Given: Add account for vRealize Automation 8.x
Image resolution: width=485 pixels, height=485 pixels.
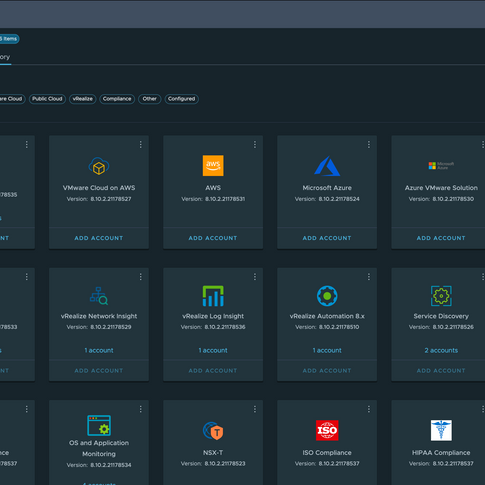Looking at the screenshot, I should tap(327, 370).
